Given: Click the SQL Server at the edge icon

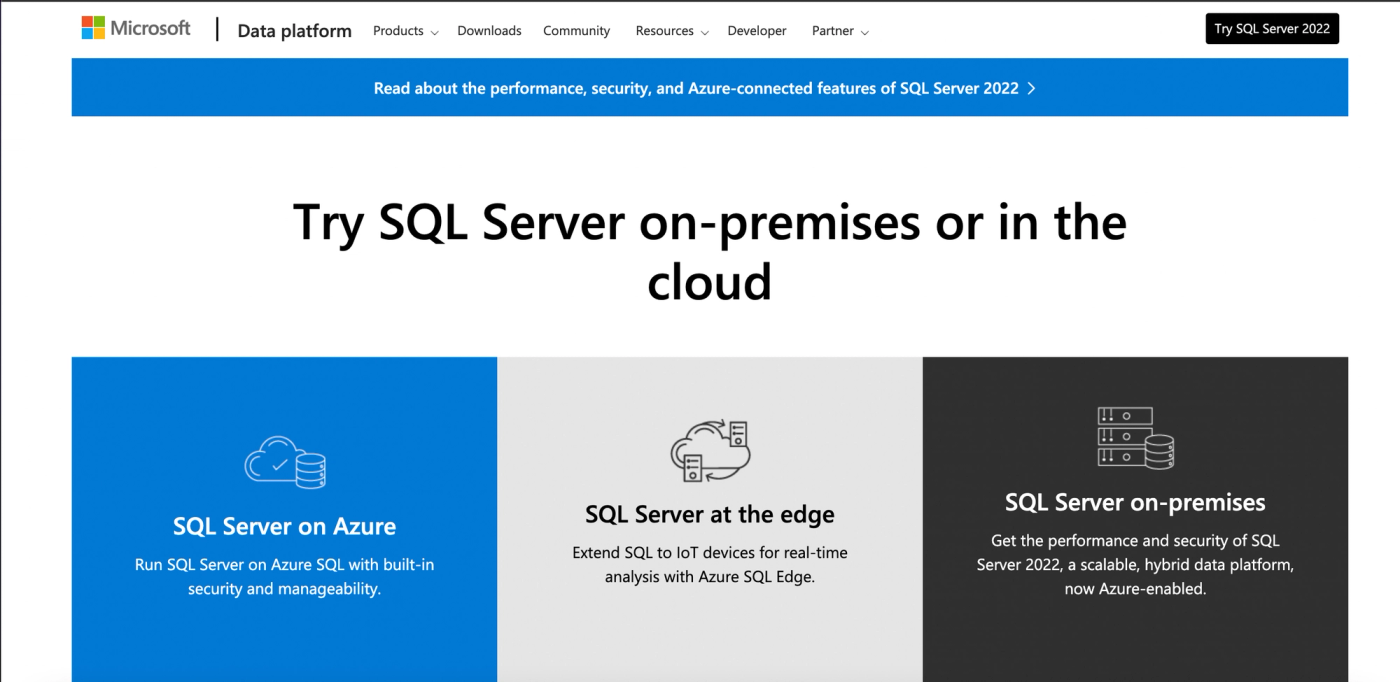Looking at the screenshot, I should pos(709,451).
